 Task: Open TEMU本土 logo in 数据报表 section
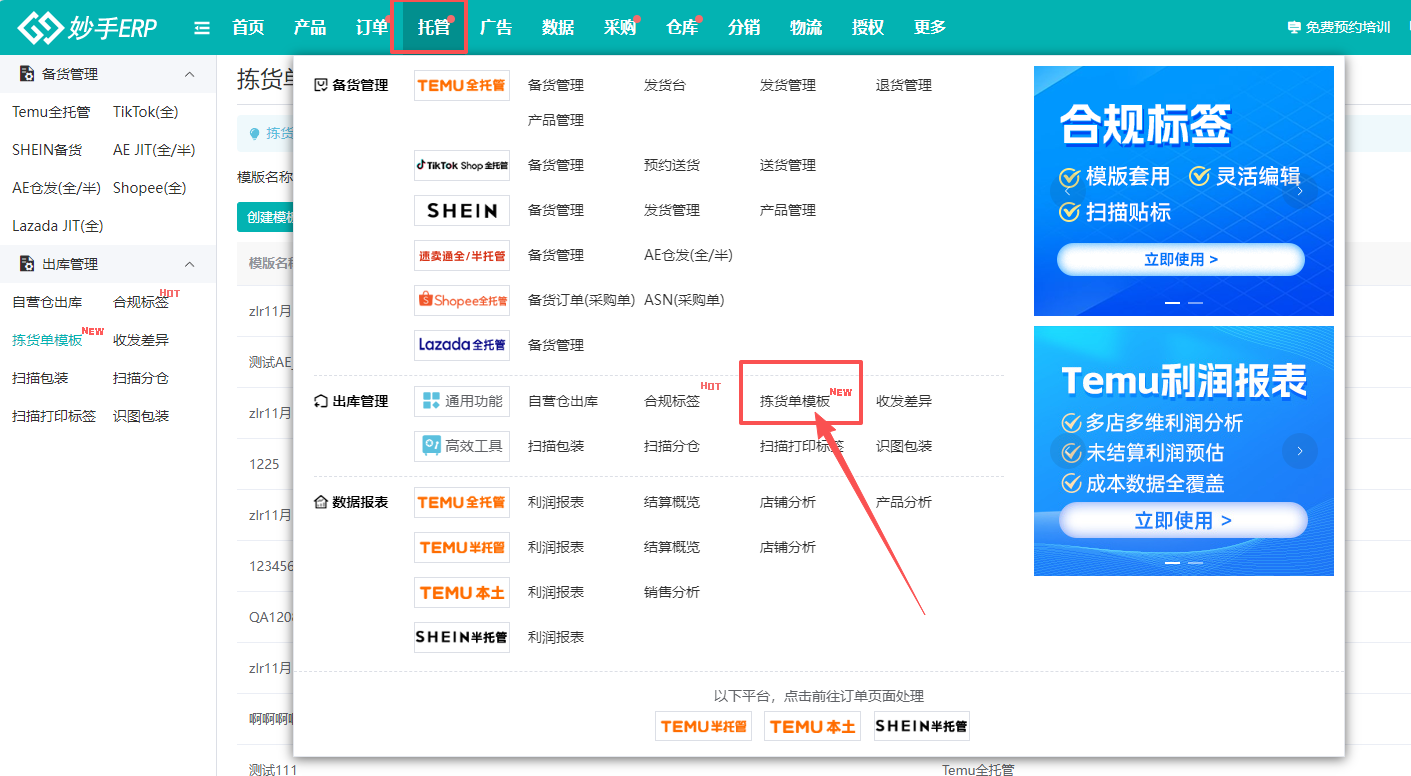click(462, 592)
